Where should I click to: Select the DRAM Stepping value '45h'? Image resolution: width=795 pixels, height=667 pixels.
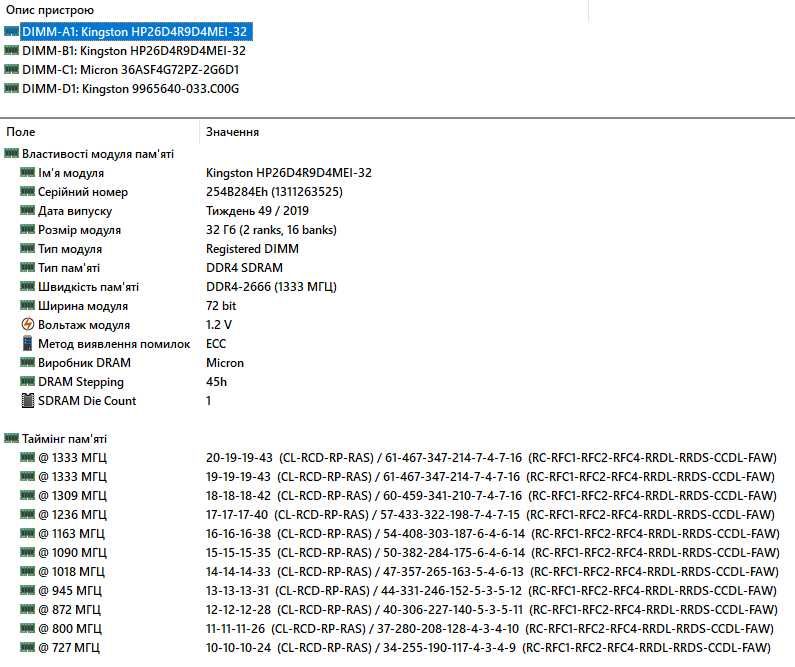pos(216,382)
